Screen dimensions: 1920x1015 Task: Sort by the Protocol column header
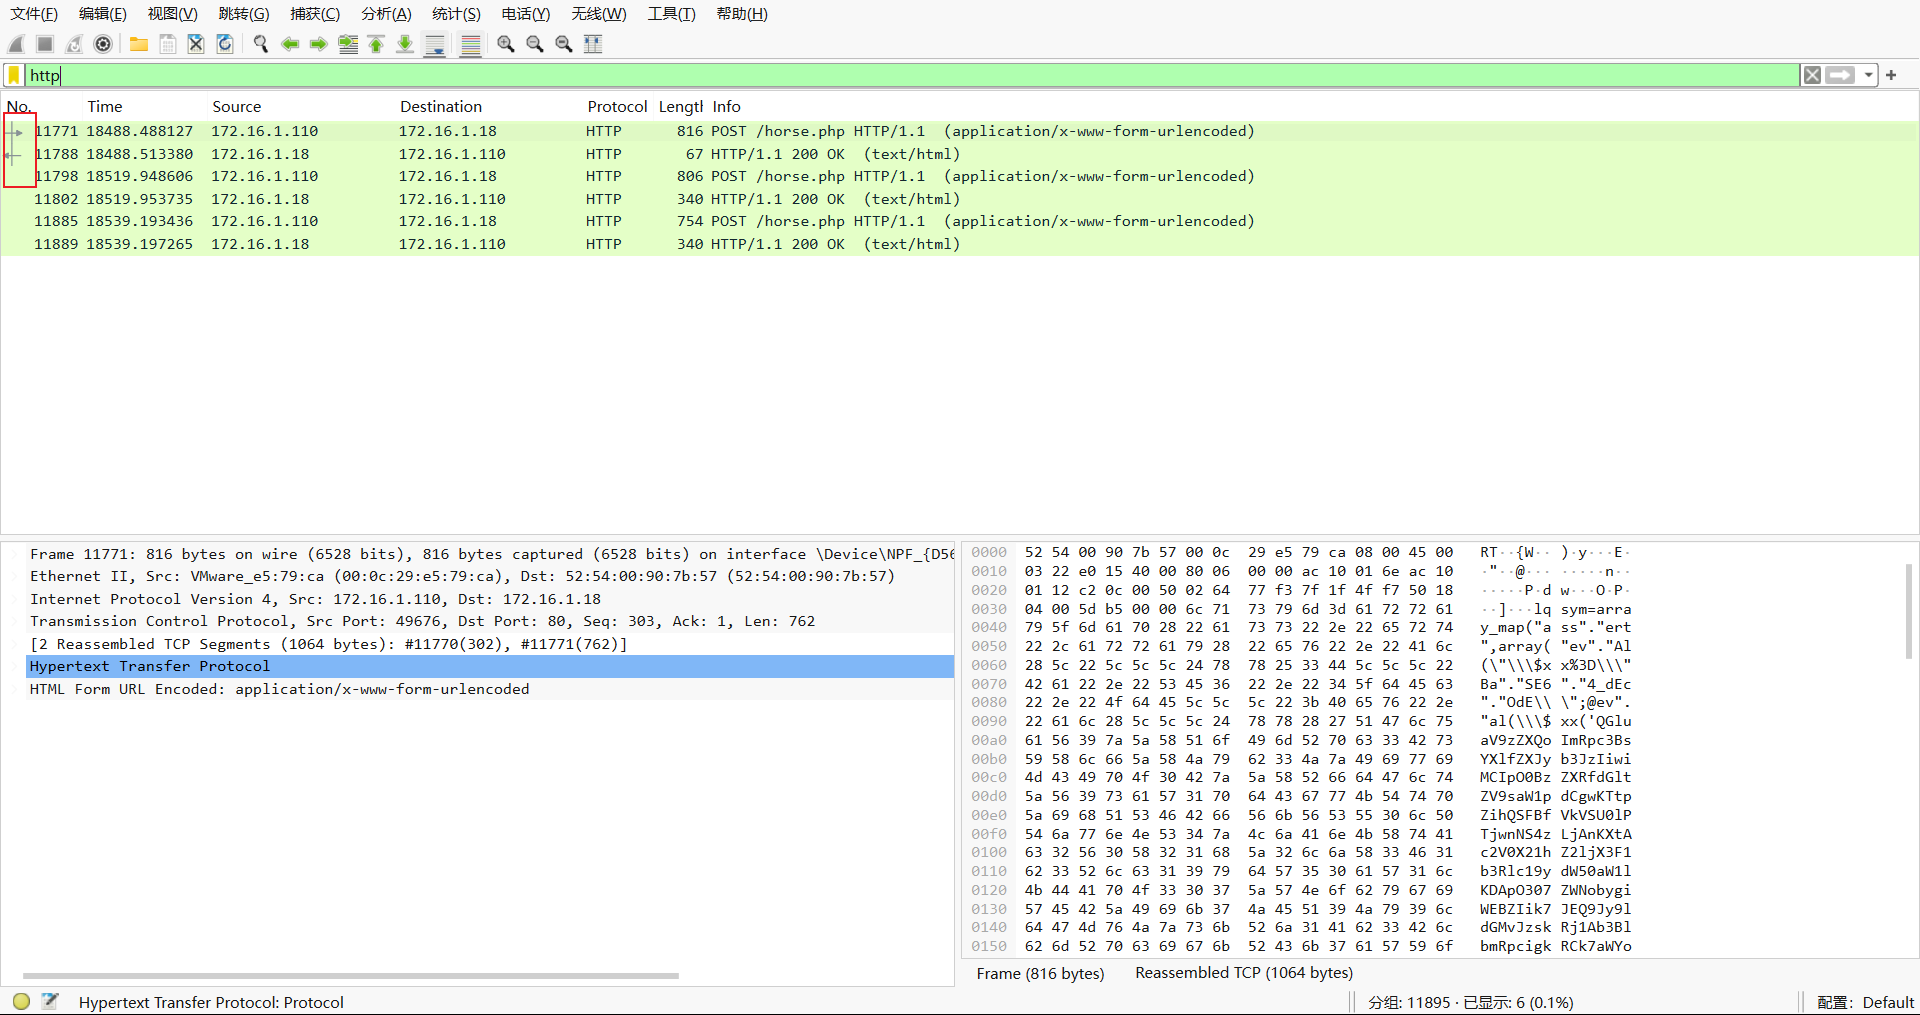pyautogui.click(x=617, y=107)
